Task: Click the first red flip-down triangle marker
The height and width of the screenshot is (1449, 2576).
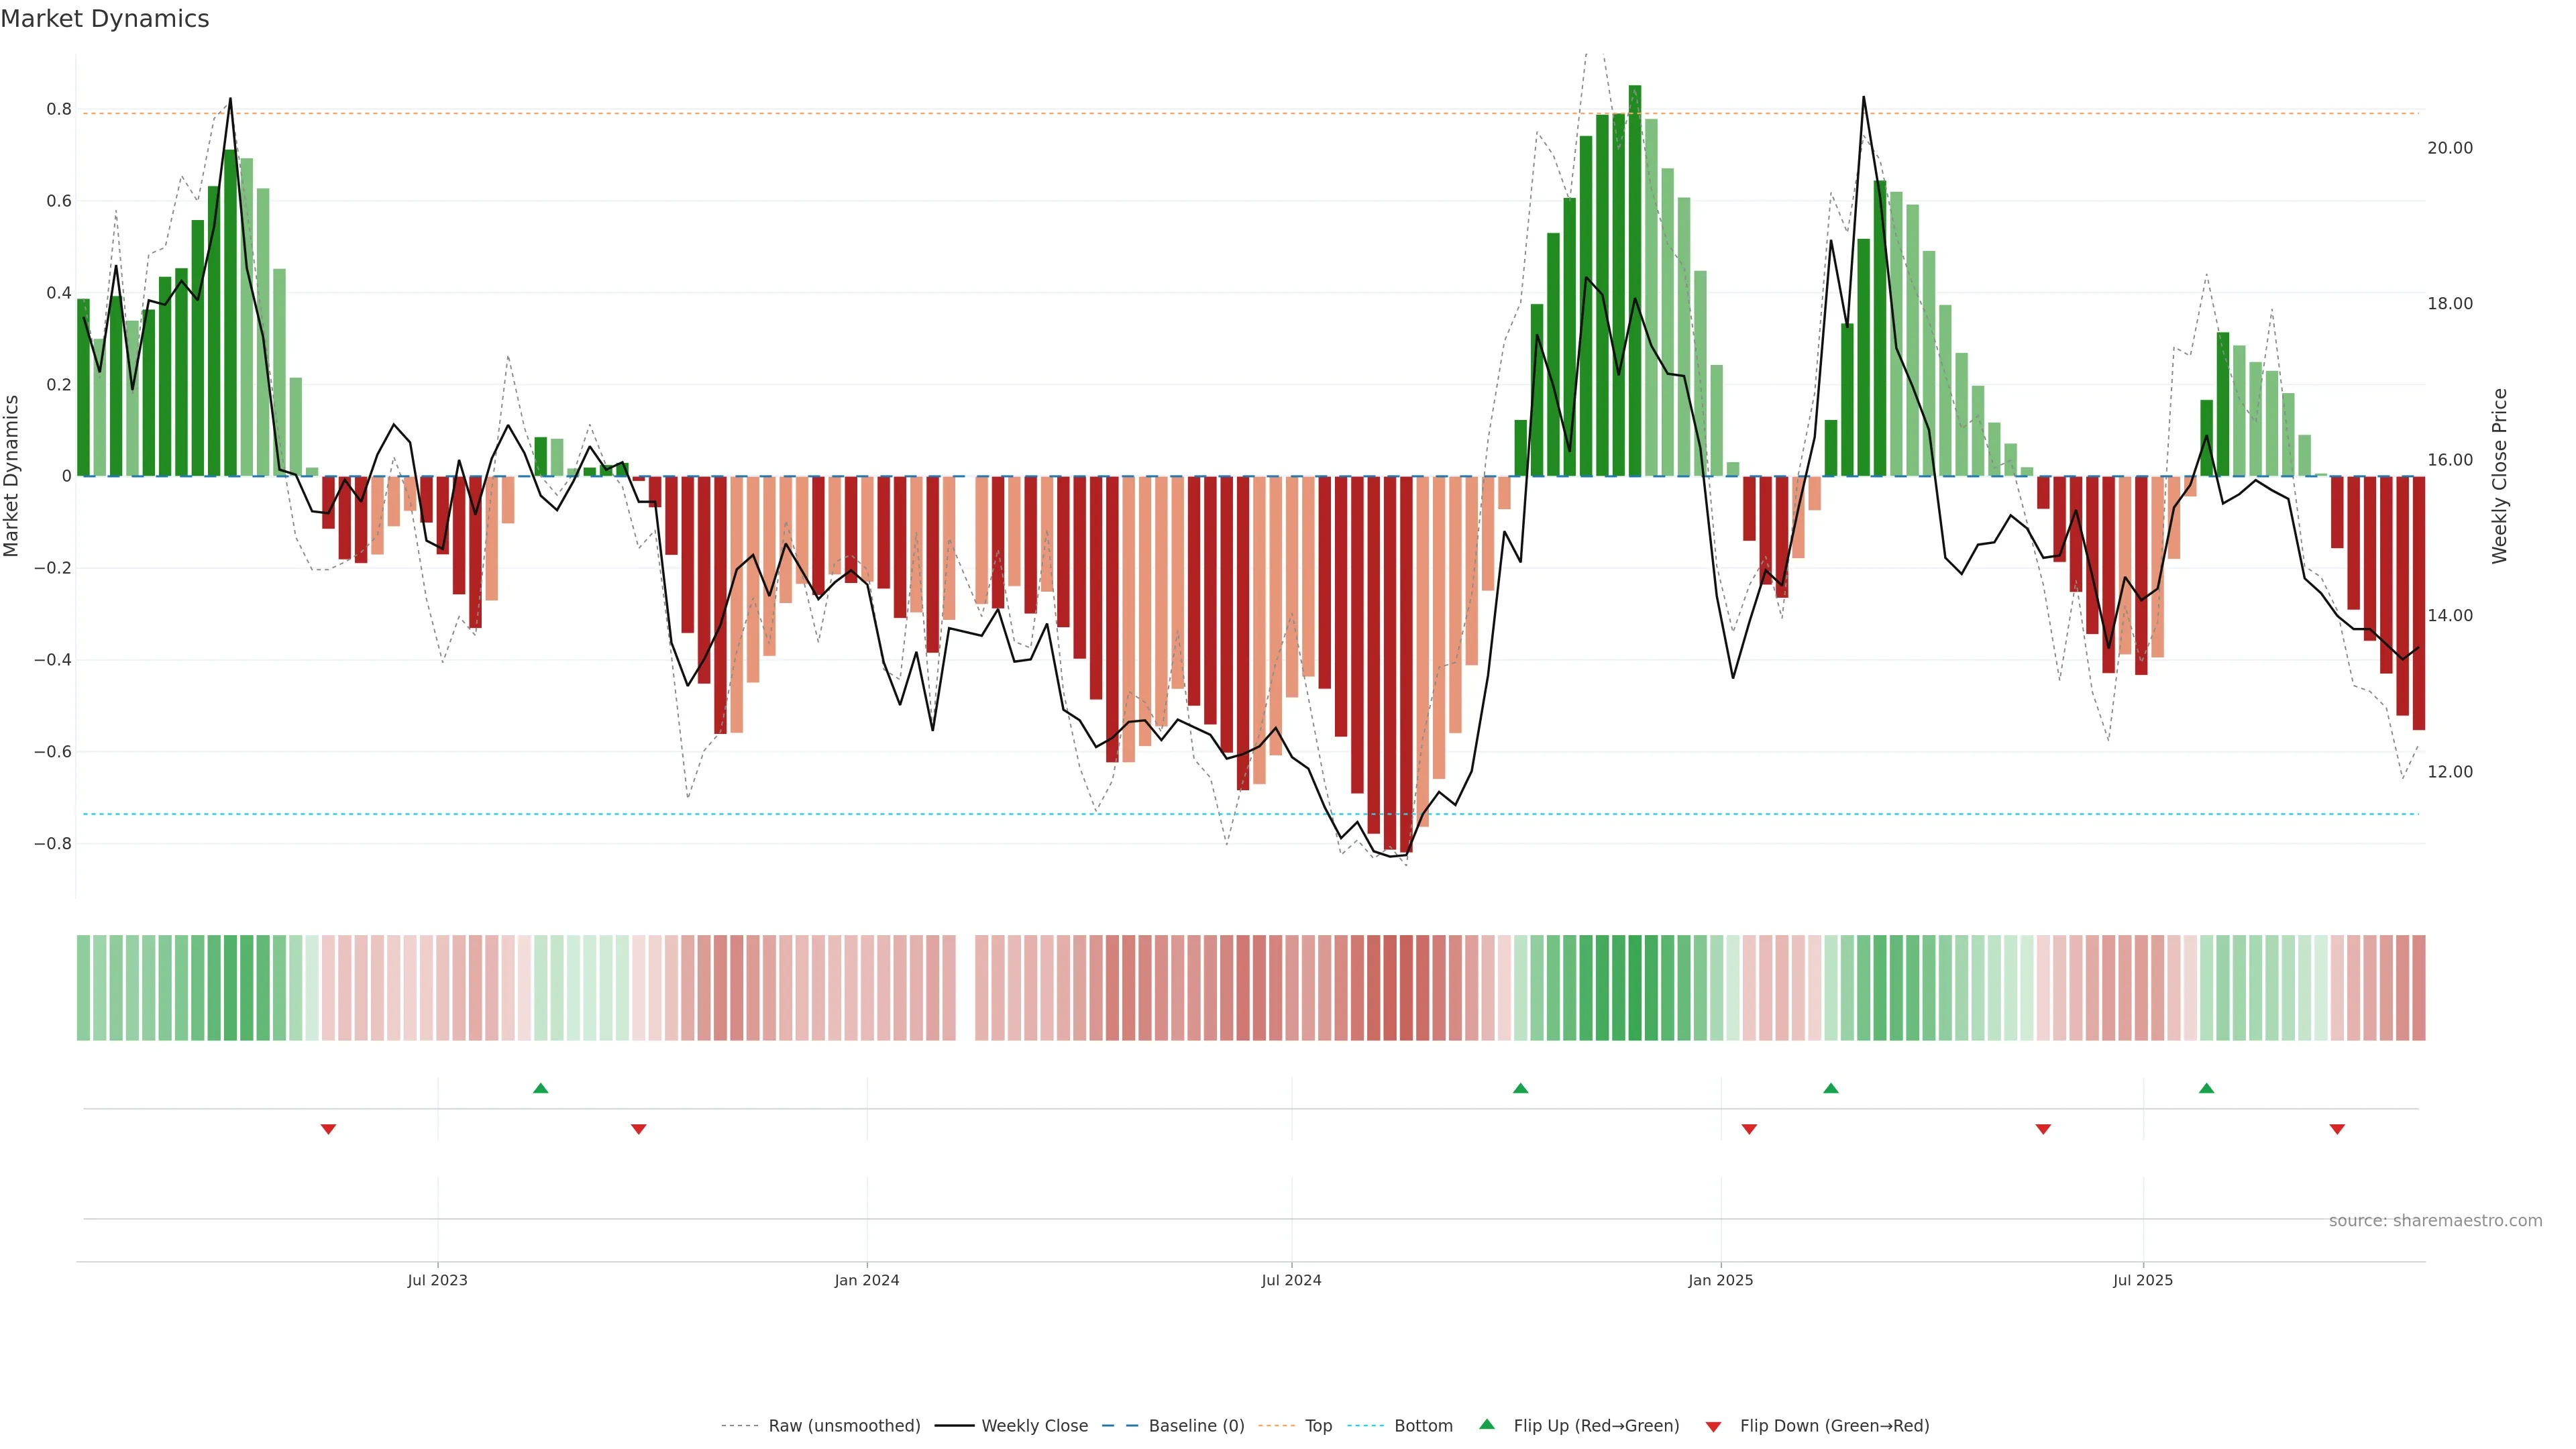Action: coord(328,1129)
